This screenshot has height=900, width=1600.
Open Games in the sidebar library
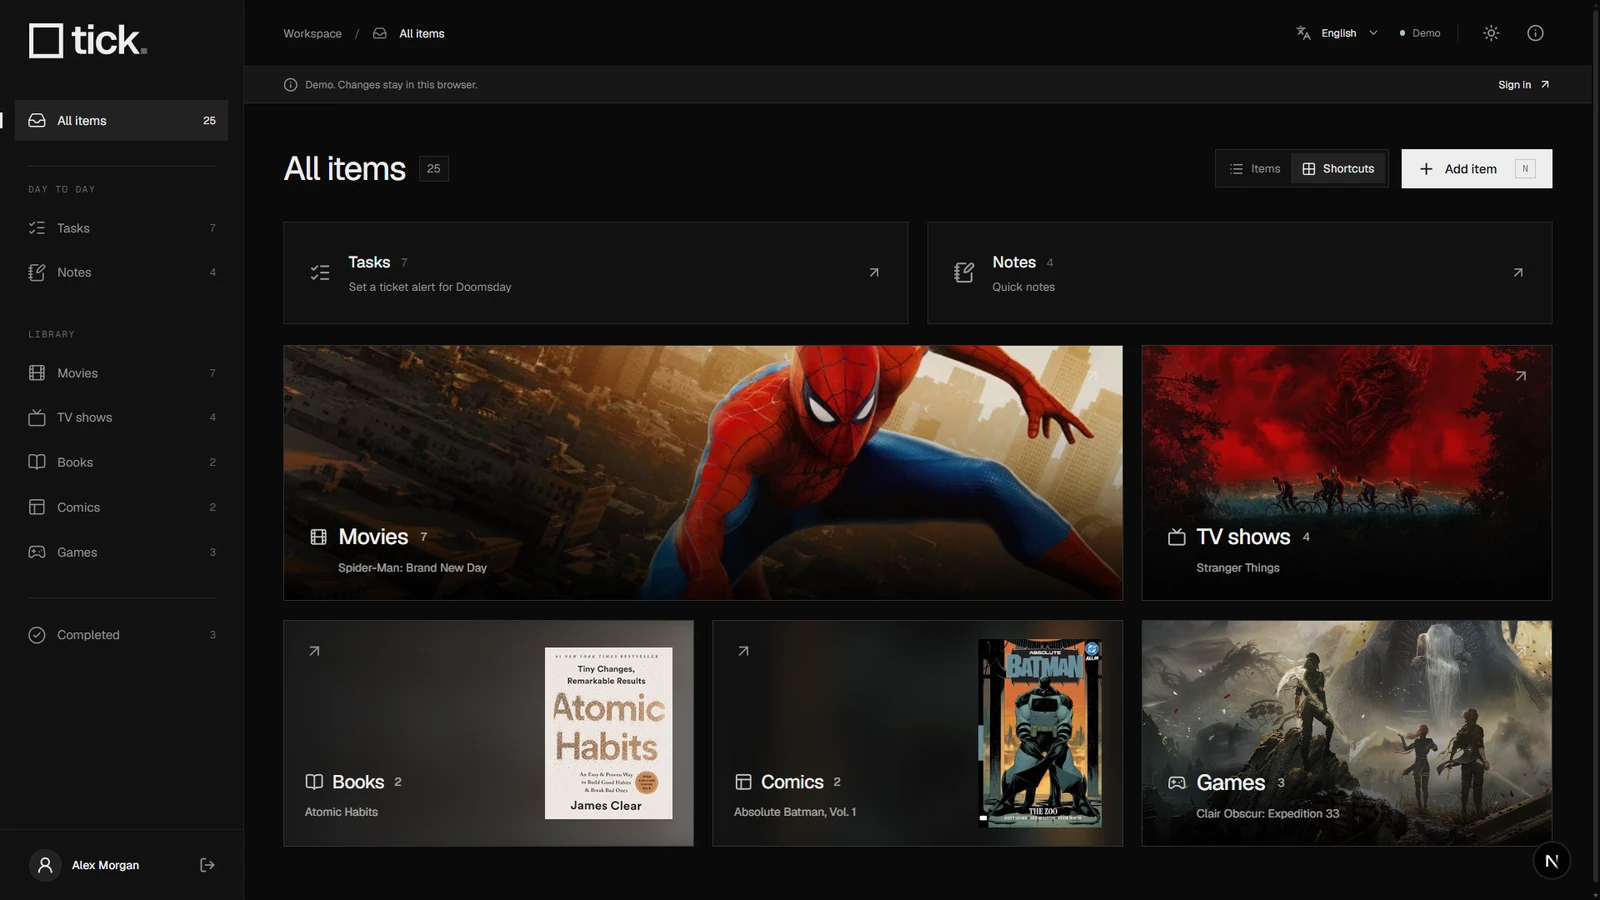point(122,552)
